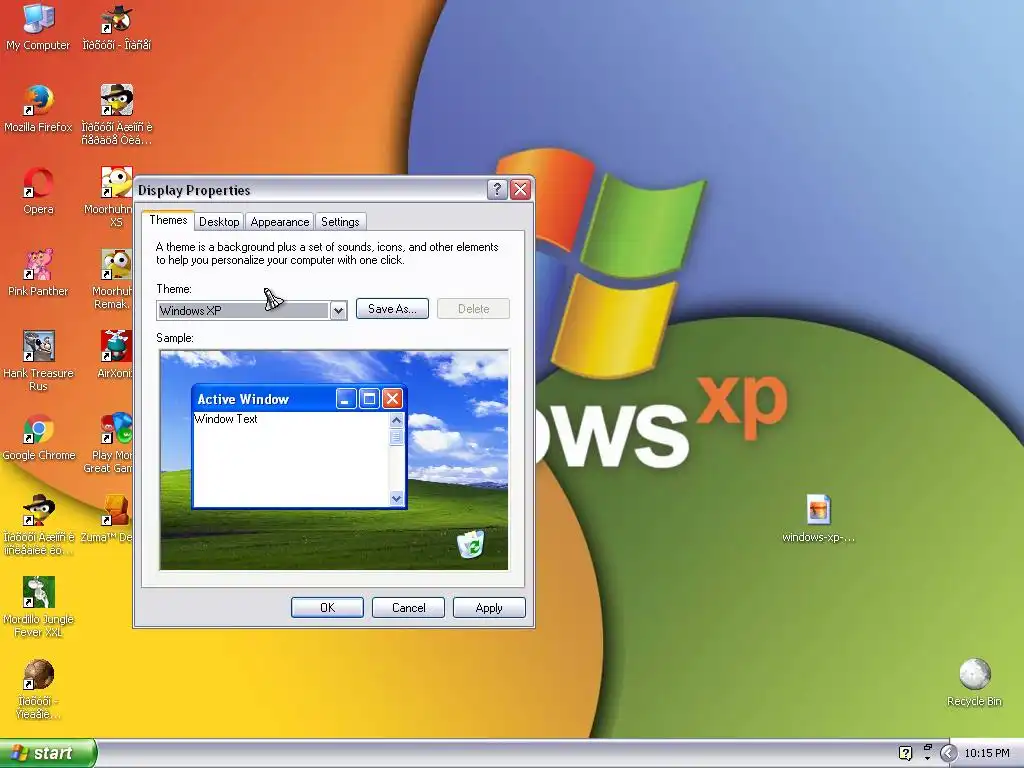Select the Mordillo Jungle Fever XXL shortcut
Image resolution: width=1024 pixels, height=768 pixels.
(x=38, y=607)
